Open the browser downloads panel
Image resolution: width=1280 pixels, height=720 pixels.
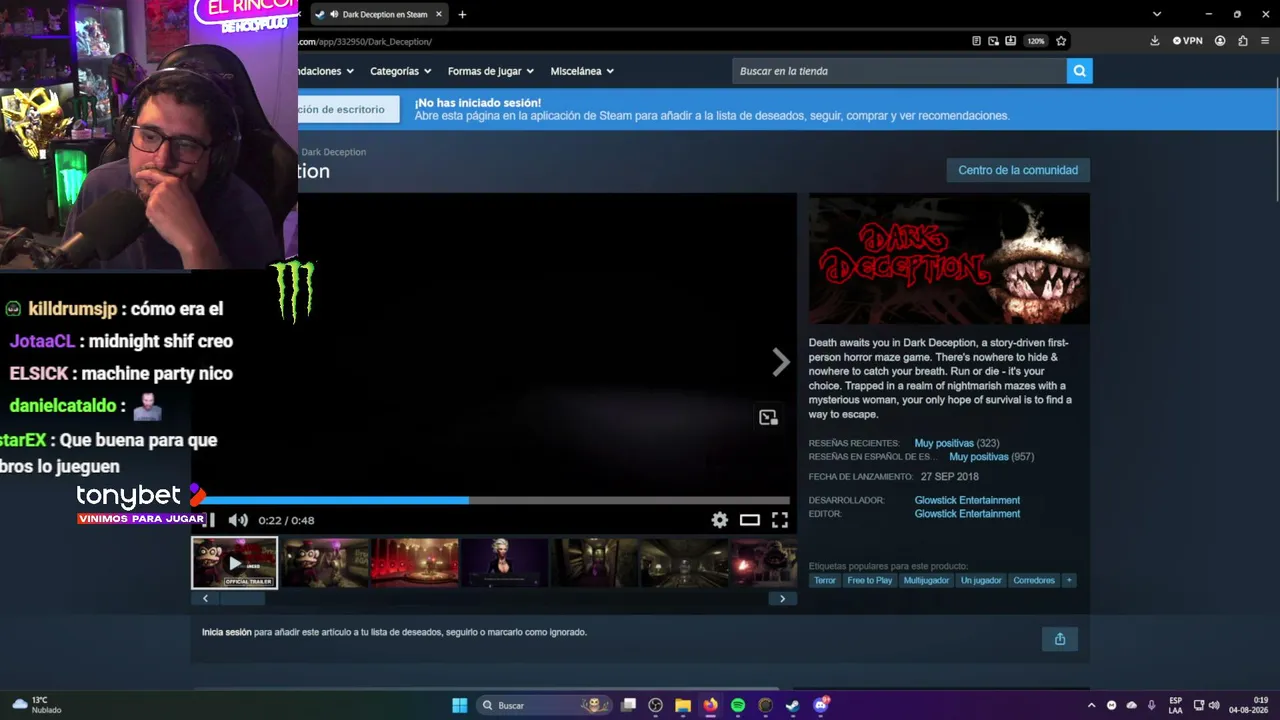(x=1155, y=41)
